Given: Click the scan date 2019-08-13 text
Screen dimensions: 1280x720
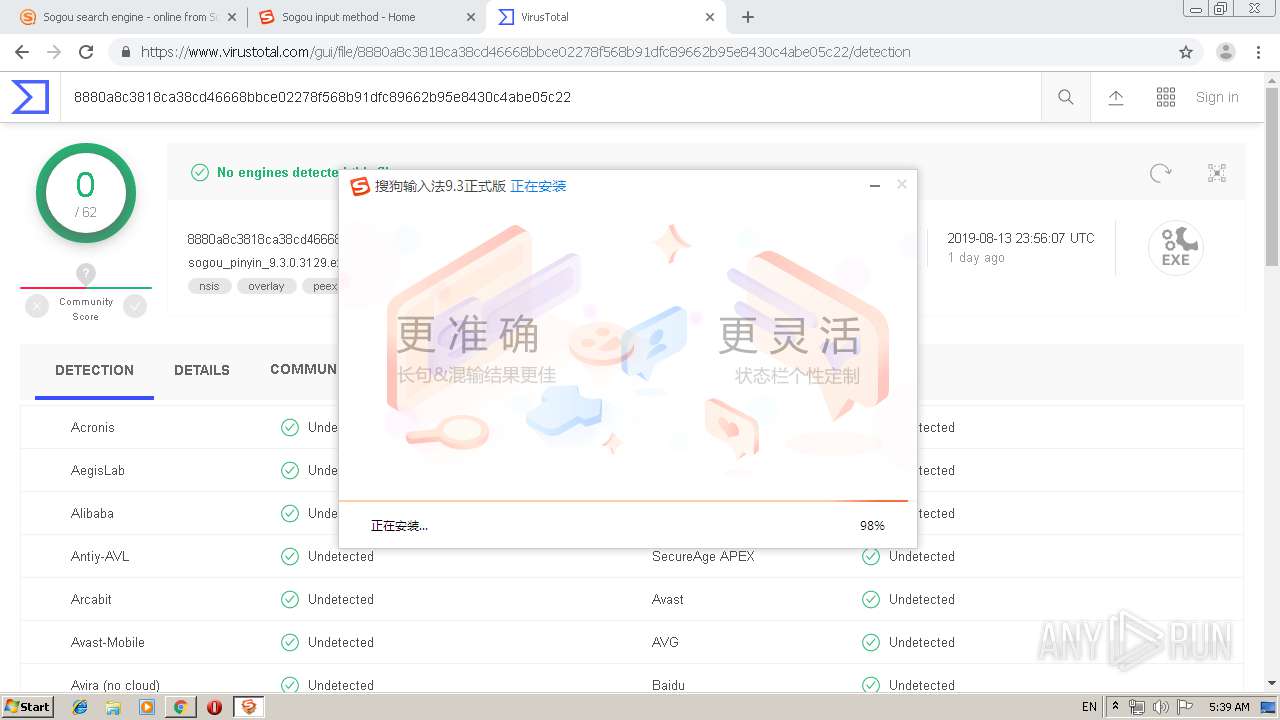Looking at the screenshot, I should (1021, 238).
